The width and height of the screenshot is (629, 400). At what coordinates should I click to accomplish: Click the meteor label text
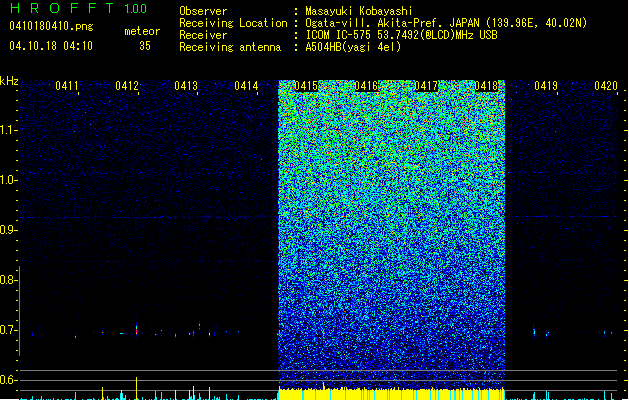coord(142,31)
